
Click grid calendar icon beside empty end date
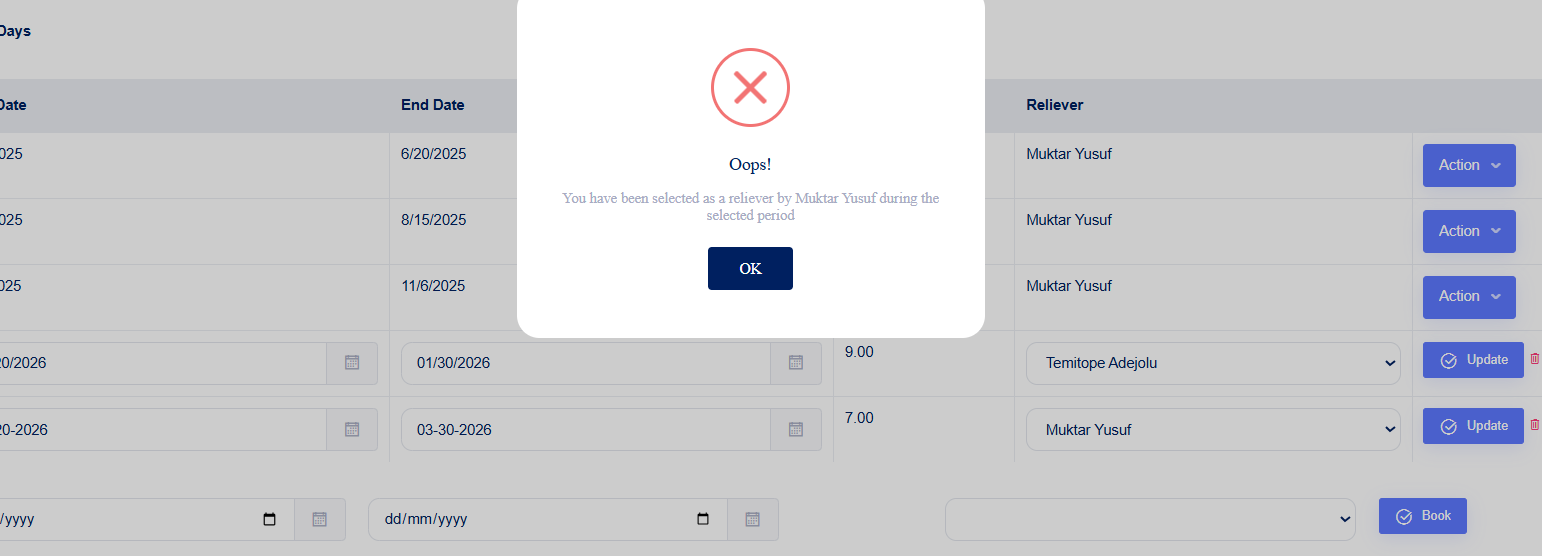pyautogui.click(x=753, y=519)
